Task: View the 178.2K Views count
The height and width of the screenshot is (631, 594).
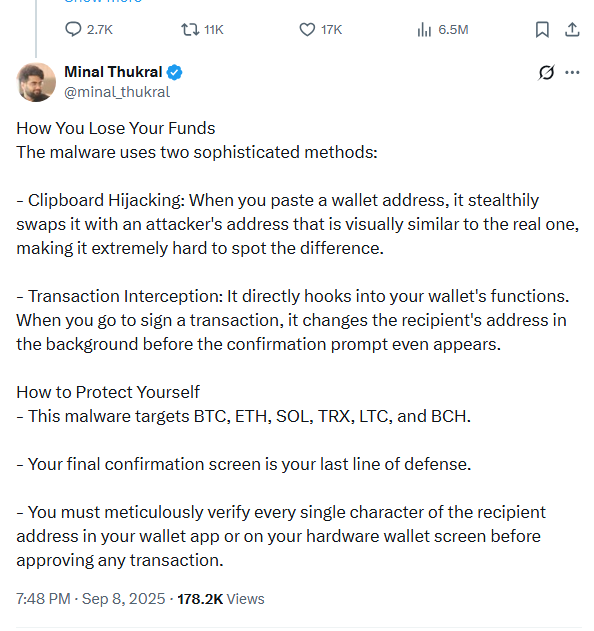Action: [x=221, y=599]
